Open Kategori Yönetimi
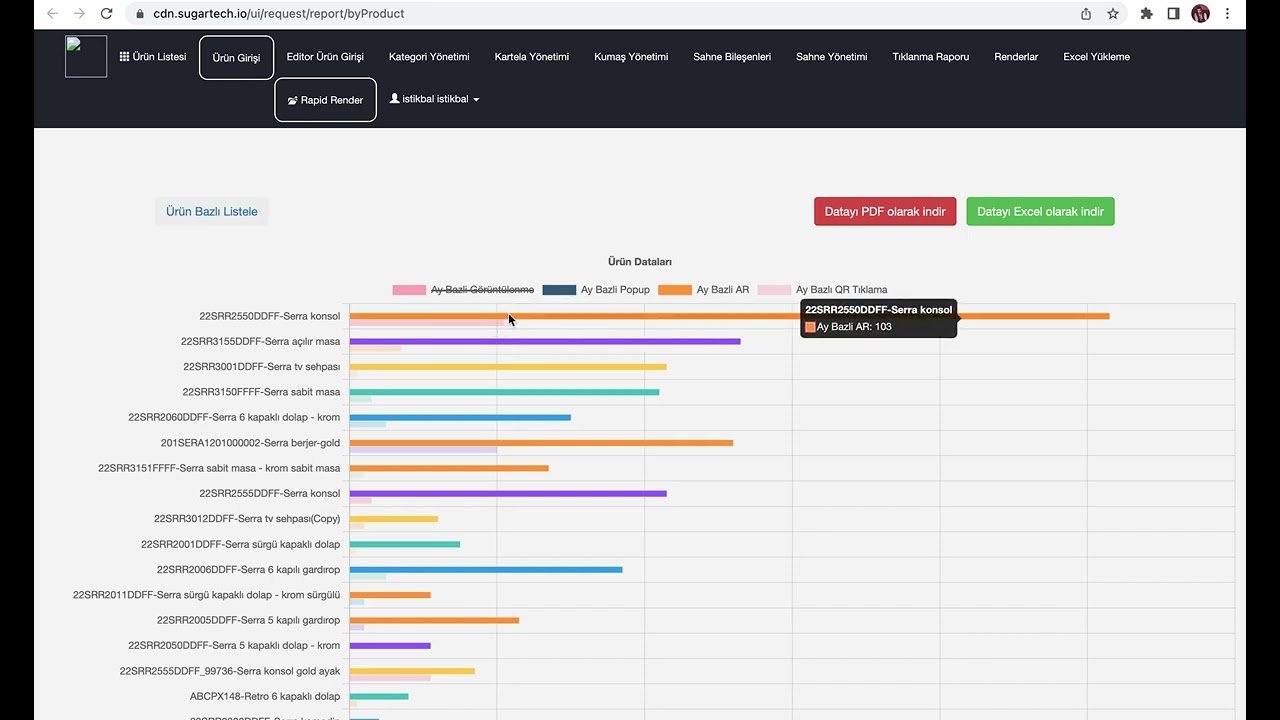Viewport: 1280px width, 720px height. (429, 57)
